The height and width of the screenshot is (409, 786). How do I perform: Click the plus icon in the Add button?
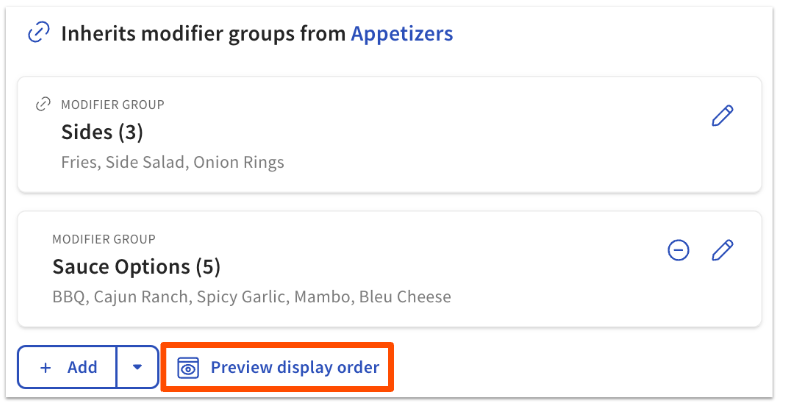[46, 367]
